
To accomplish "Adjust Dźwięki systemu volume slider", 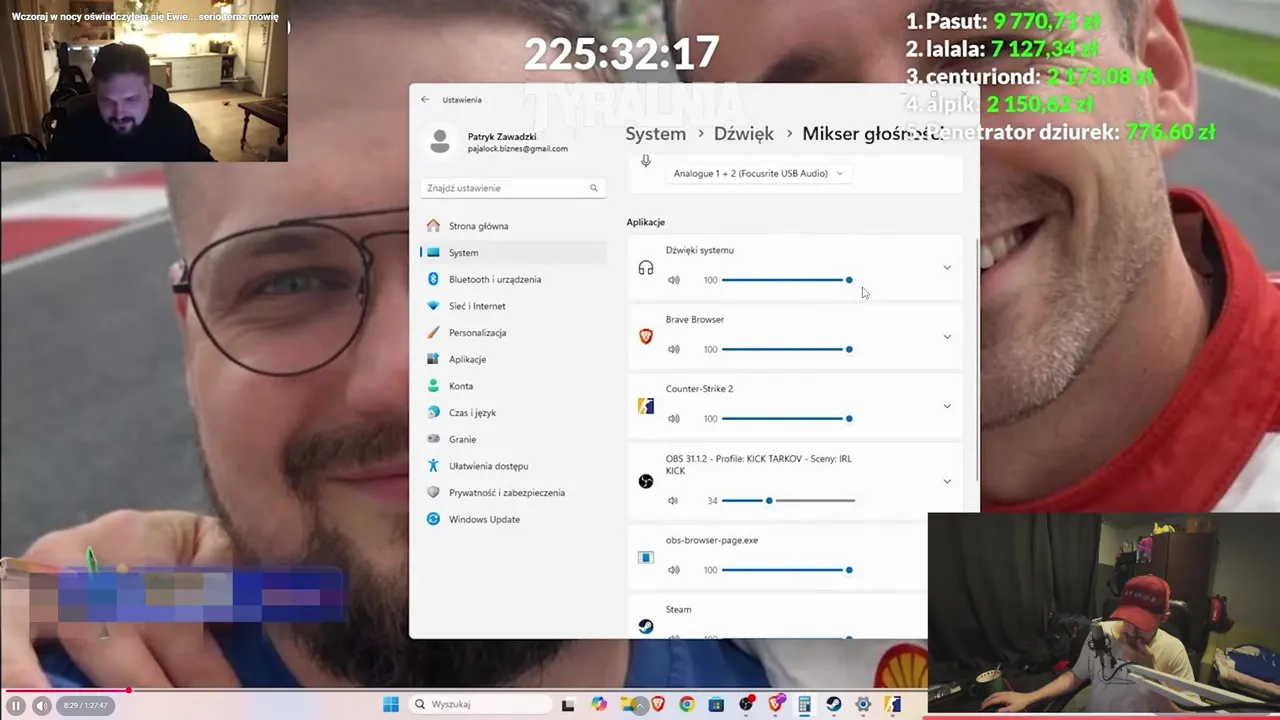I will (x=787, y=280).
